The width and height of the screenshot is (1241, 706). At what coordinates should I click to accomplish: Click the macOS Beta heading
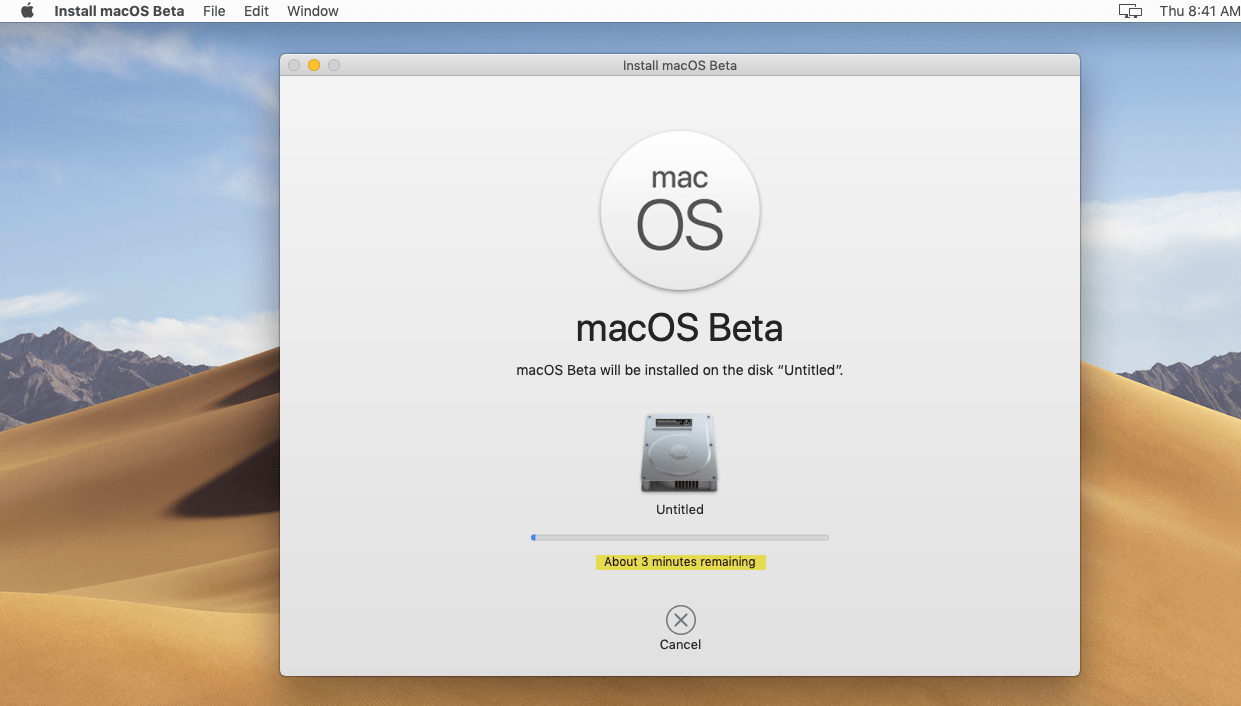pos(680,328)
